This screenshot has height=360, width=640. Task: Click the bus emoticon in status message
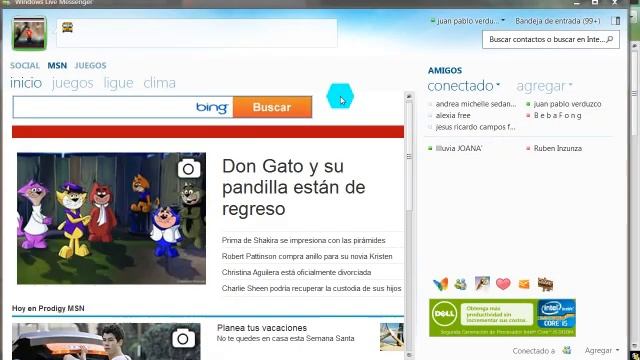click(x=67, y=27)
